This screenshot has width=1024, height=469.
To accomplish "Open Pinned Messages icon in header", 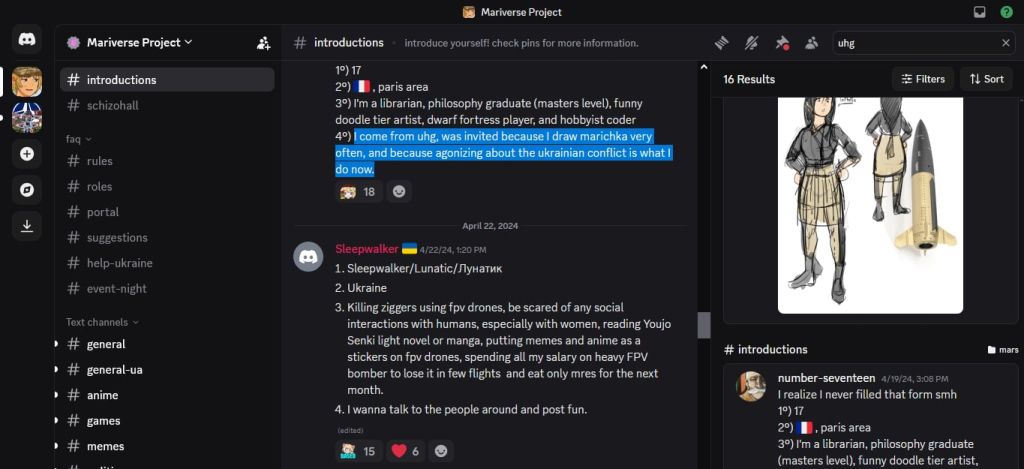I will point(782,43).
